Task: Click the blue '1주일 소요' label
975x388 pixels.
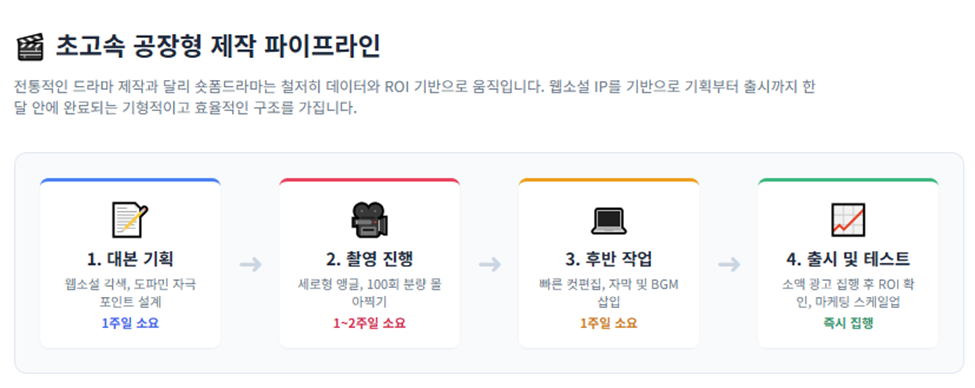Action: pos(130,323)
